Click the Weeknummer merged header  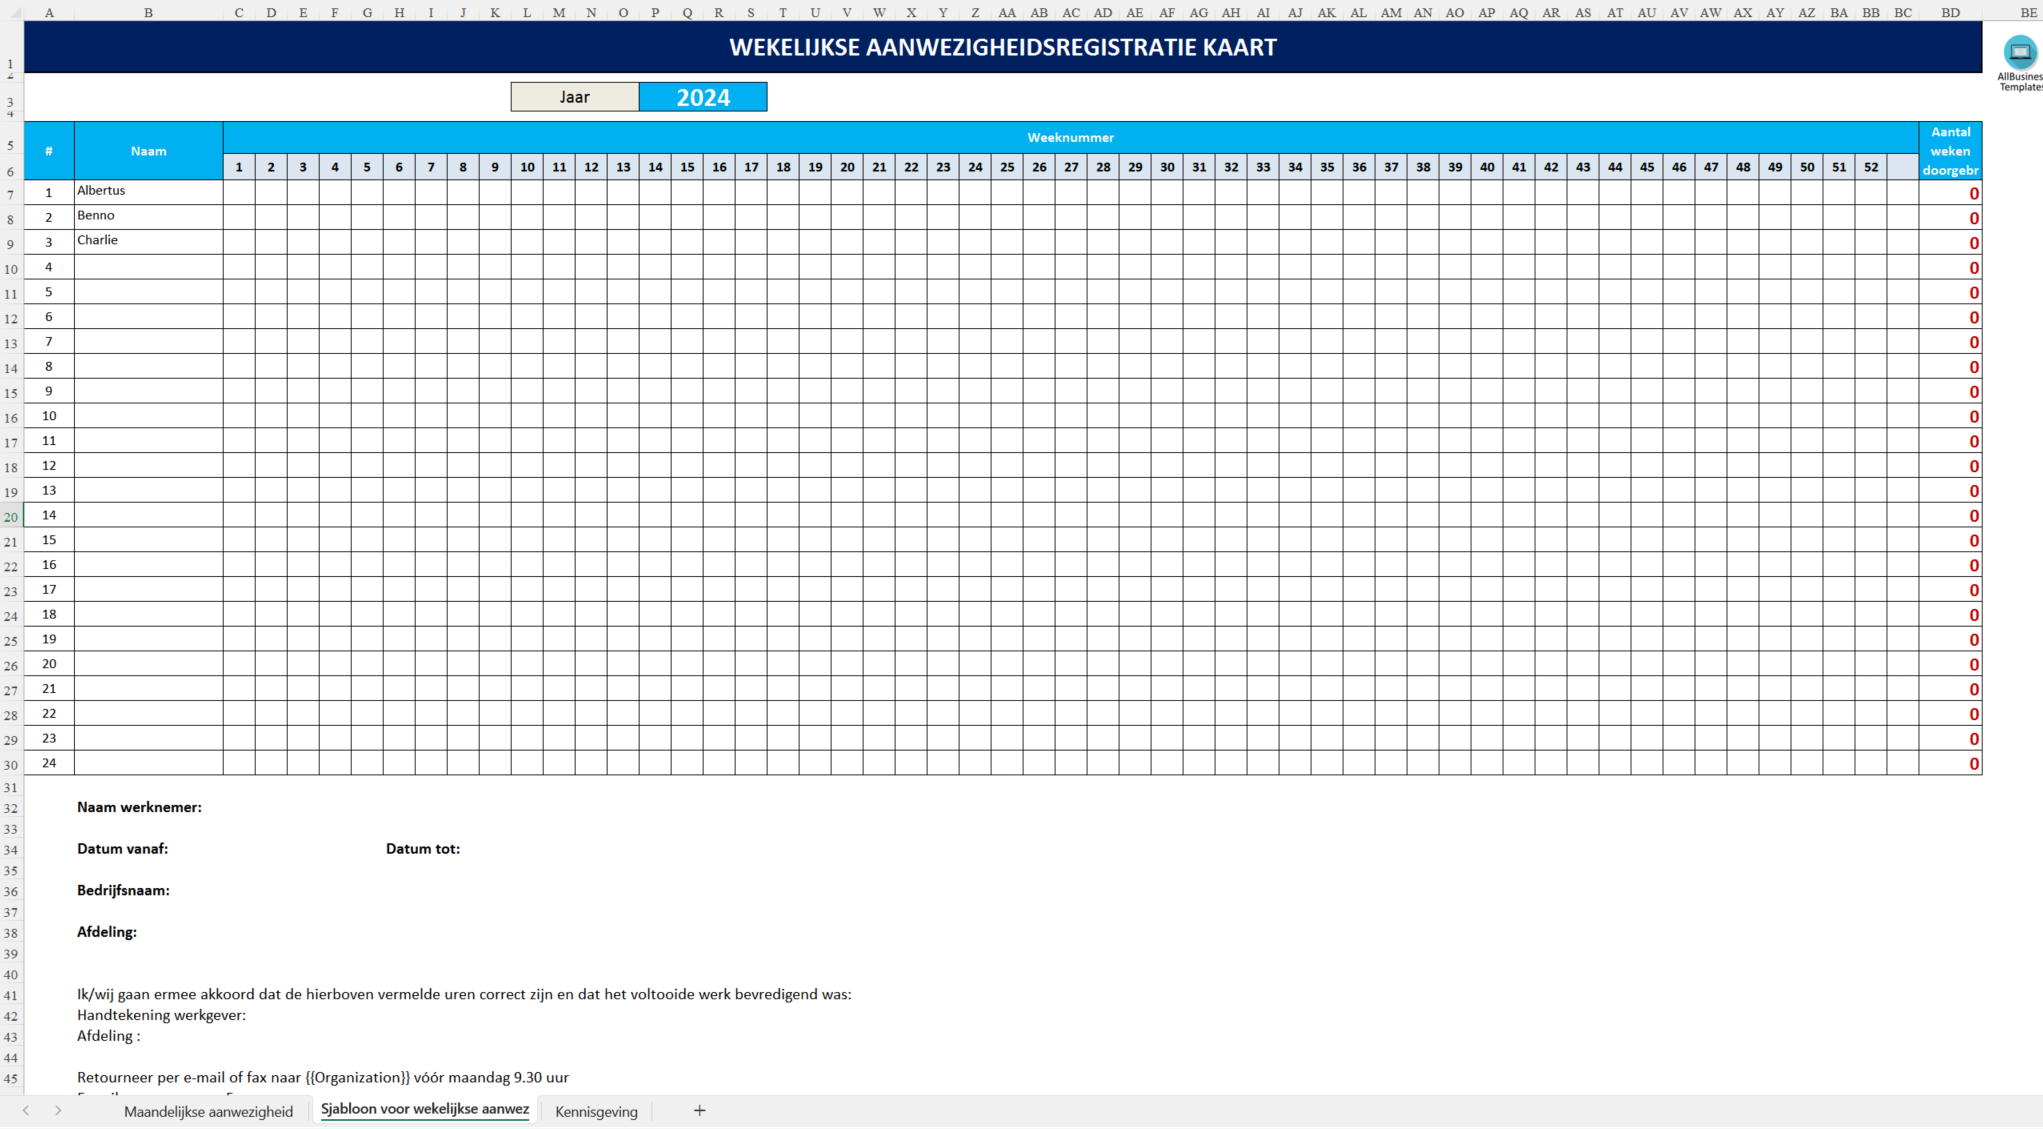1071,137
